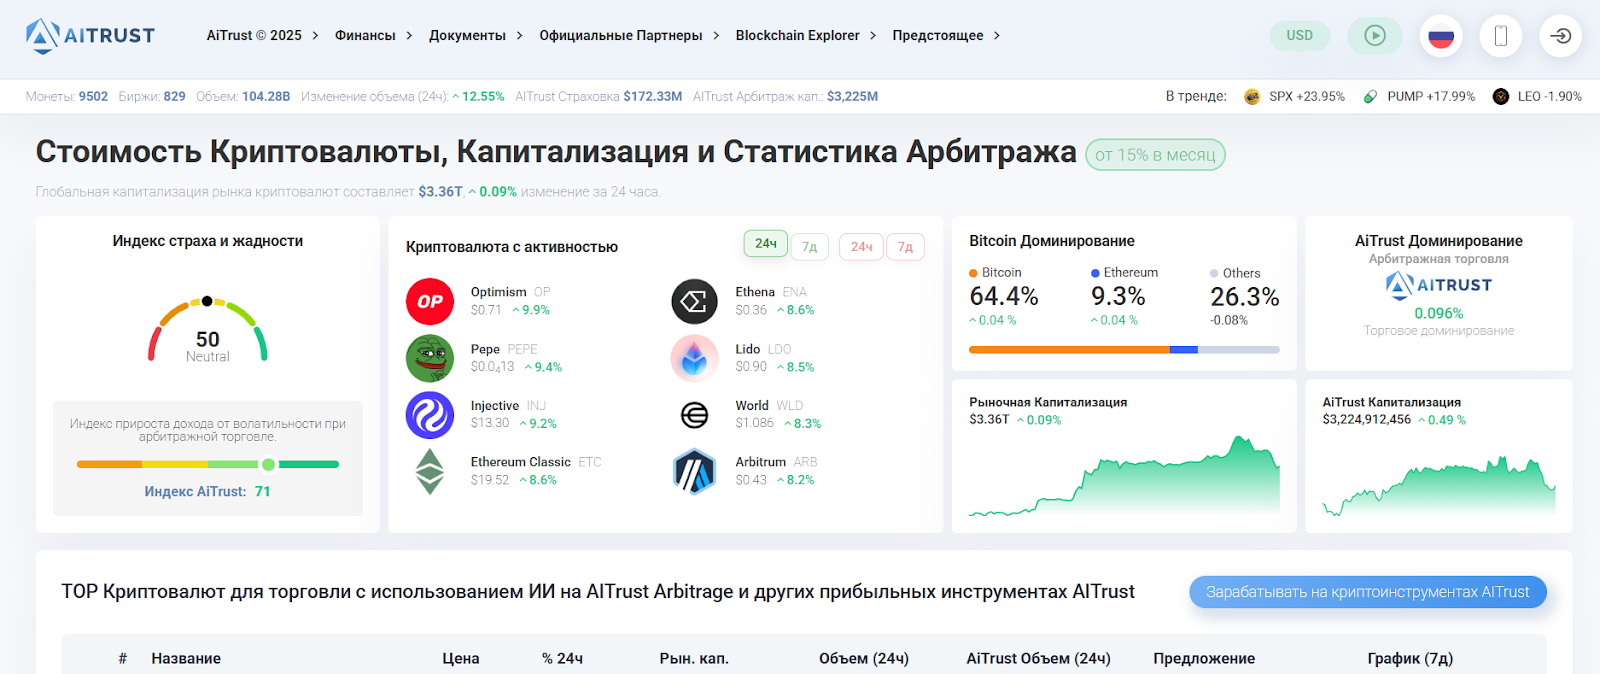Select the World WLD coin icon

pos(694,415)
